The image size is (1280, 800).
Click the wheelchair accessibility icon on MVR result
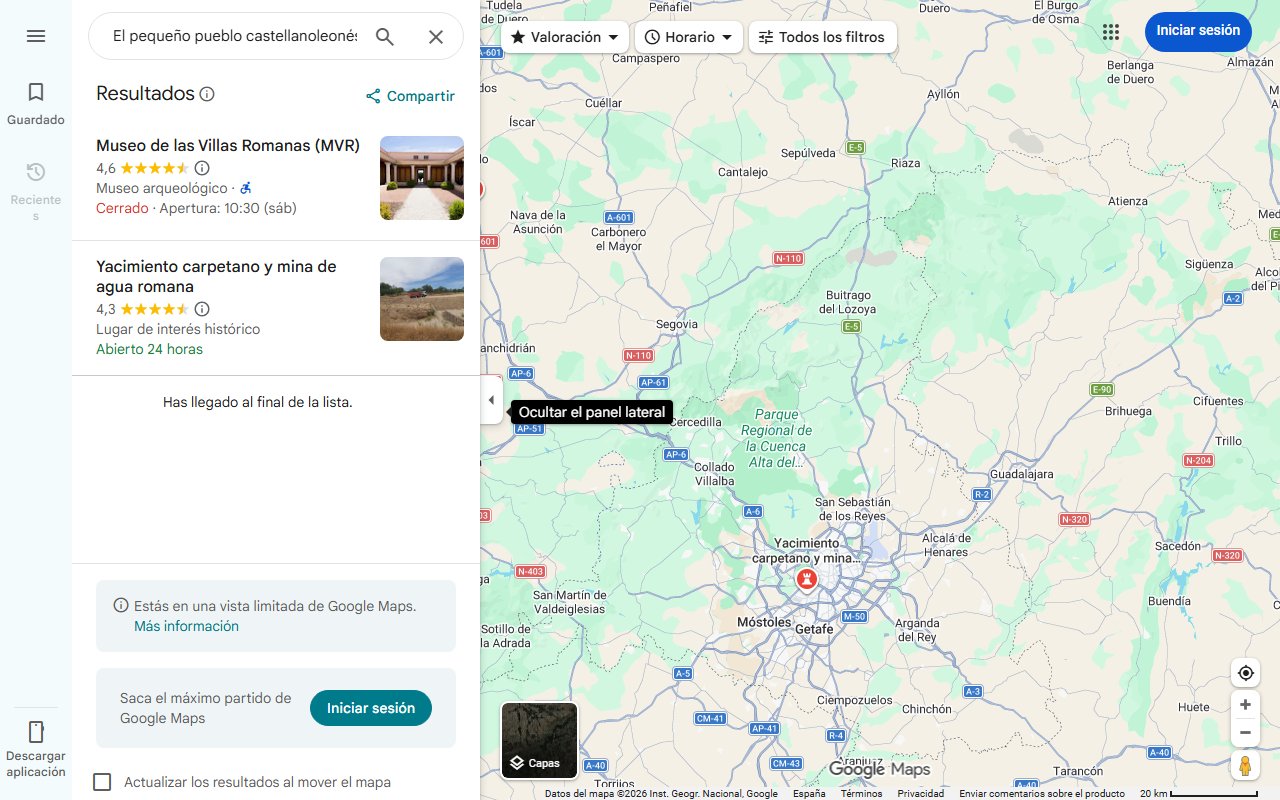[244, 187]
